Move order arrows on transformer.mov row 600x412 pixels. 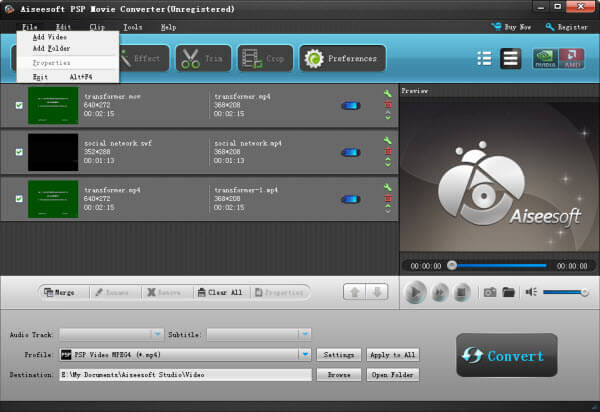[x=388, y=115]
